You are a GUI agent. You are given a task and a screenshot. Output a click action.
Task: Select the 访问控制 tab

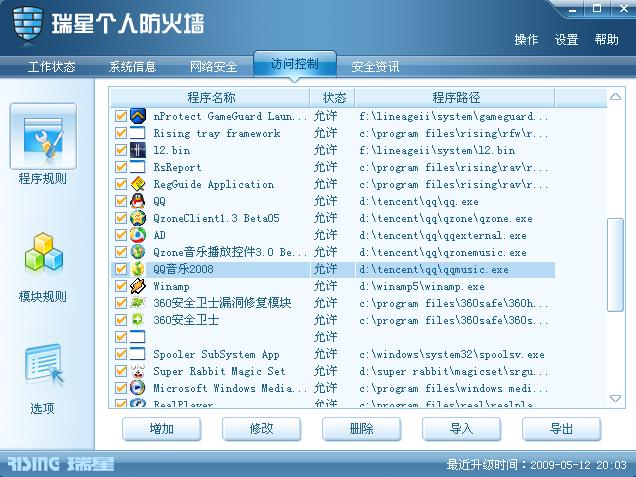click(295, 64)
